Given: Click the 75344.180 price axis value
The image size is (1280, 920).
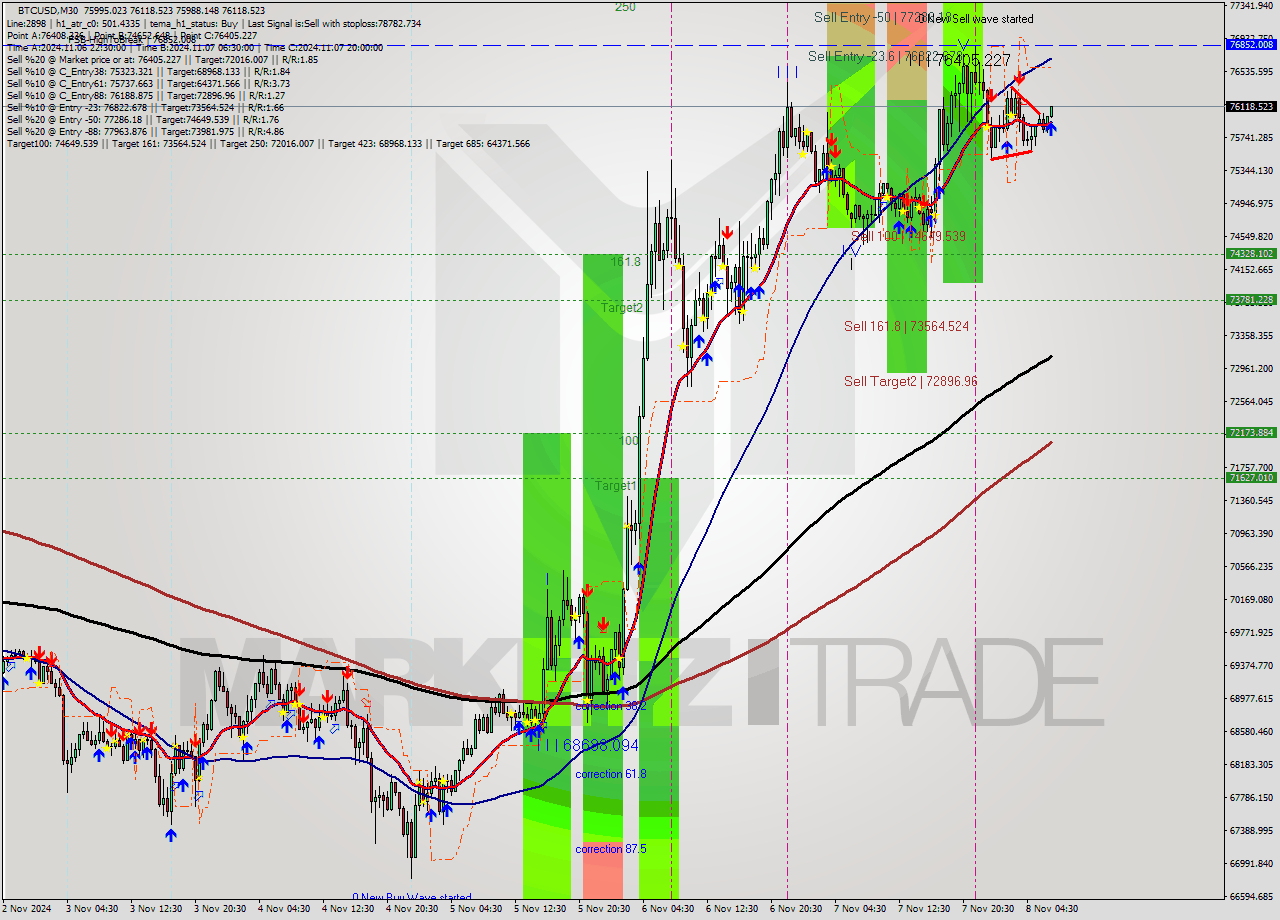Looking at the screenshot, I should coord(1252,171).
